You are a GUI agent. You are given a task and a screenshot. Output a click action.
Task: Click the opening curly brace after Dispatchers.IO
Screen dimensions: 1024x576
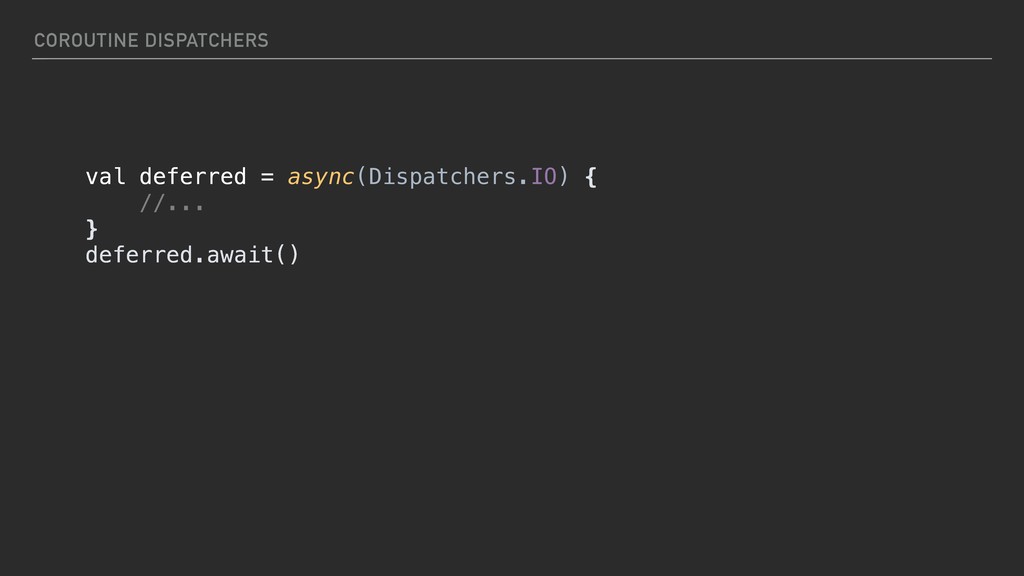[x=591, y=177]
